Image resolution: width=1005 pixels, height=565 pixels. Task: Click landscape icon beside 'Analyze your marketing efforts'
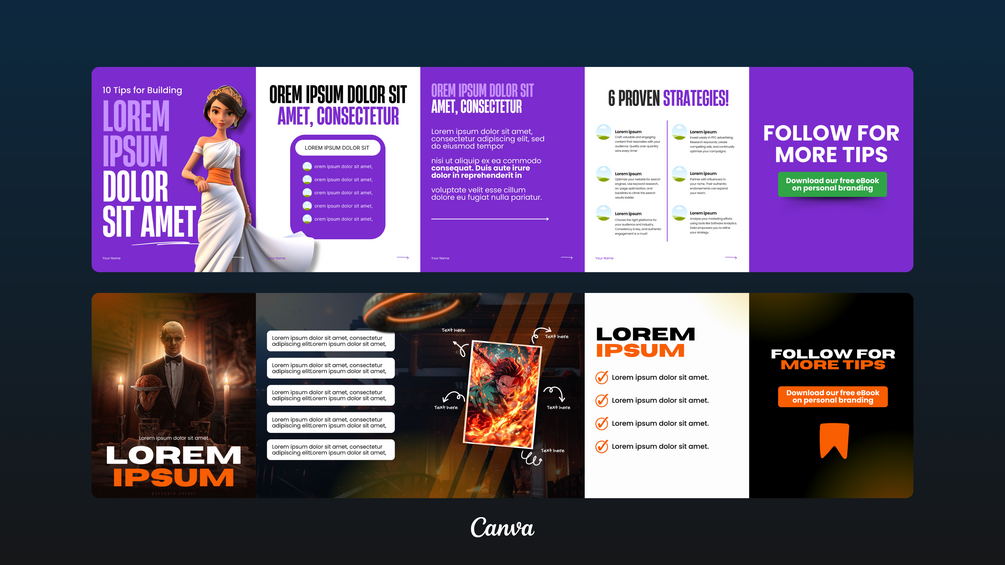[679, 213]
